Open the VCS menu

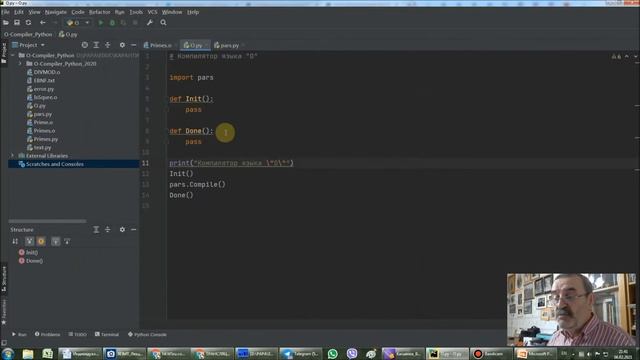tap(152, 12)
